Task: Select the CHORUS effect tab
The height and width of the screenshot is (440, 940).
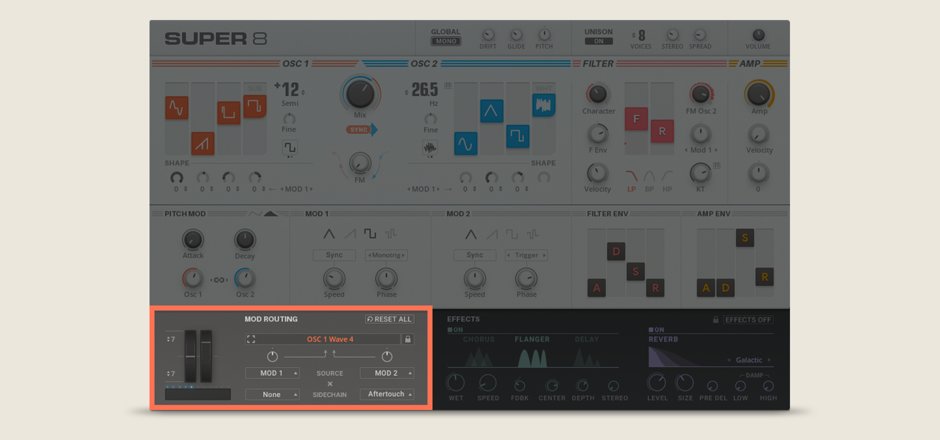Action: 478,339
